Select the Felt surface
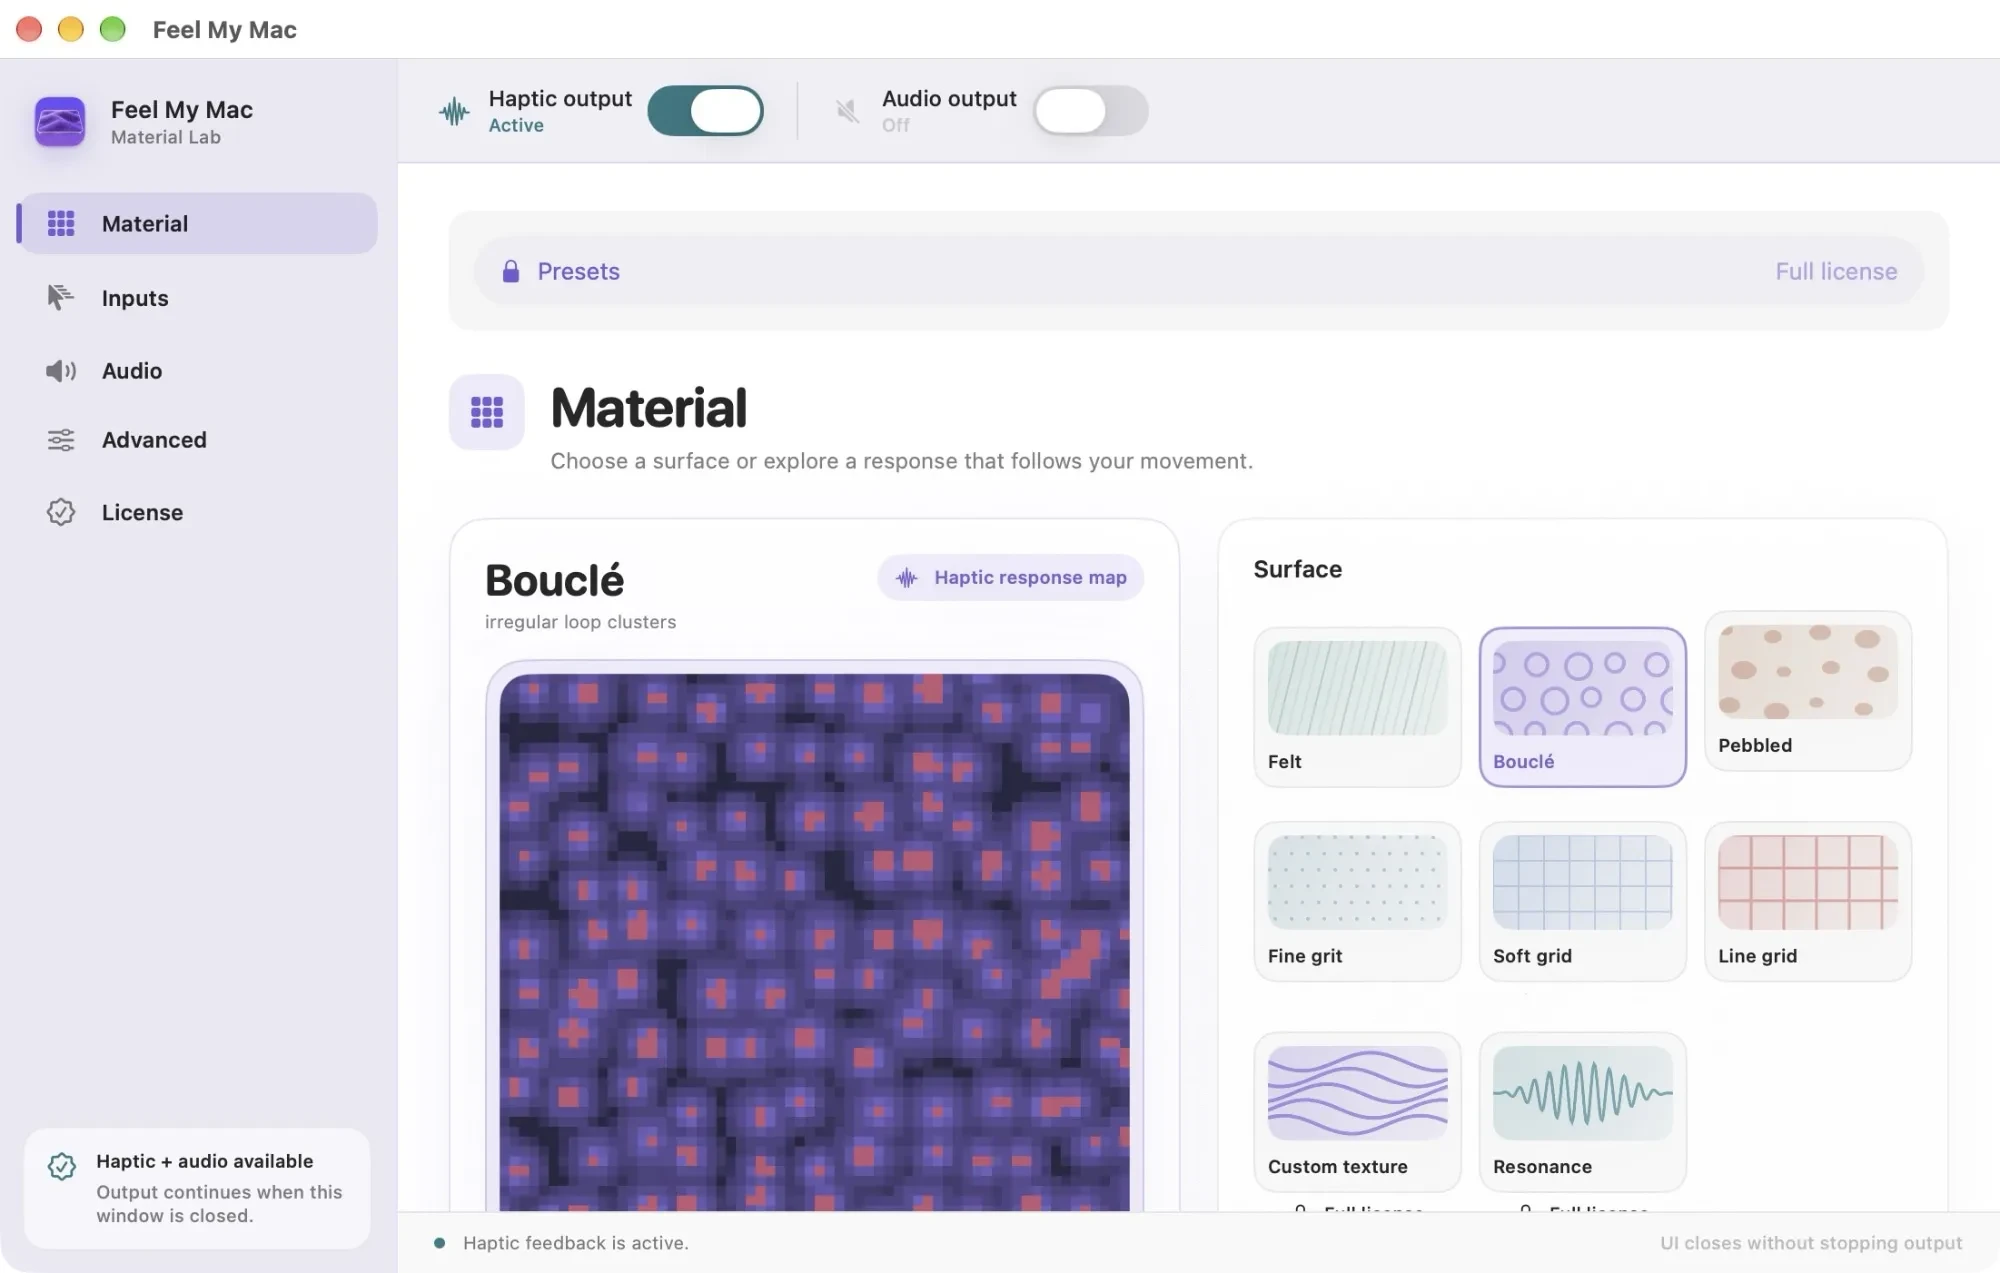 pyautogui.click(x=1357, y=707)
